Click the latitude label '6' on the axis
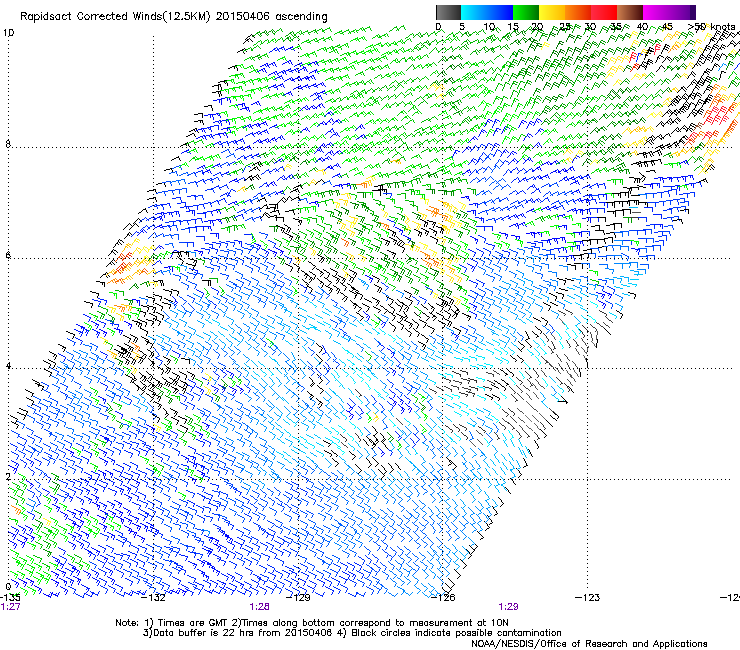Viewport: 740px width, 650px height. 8,255
